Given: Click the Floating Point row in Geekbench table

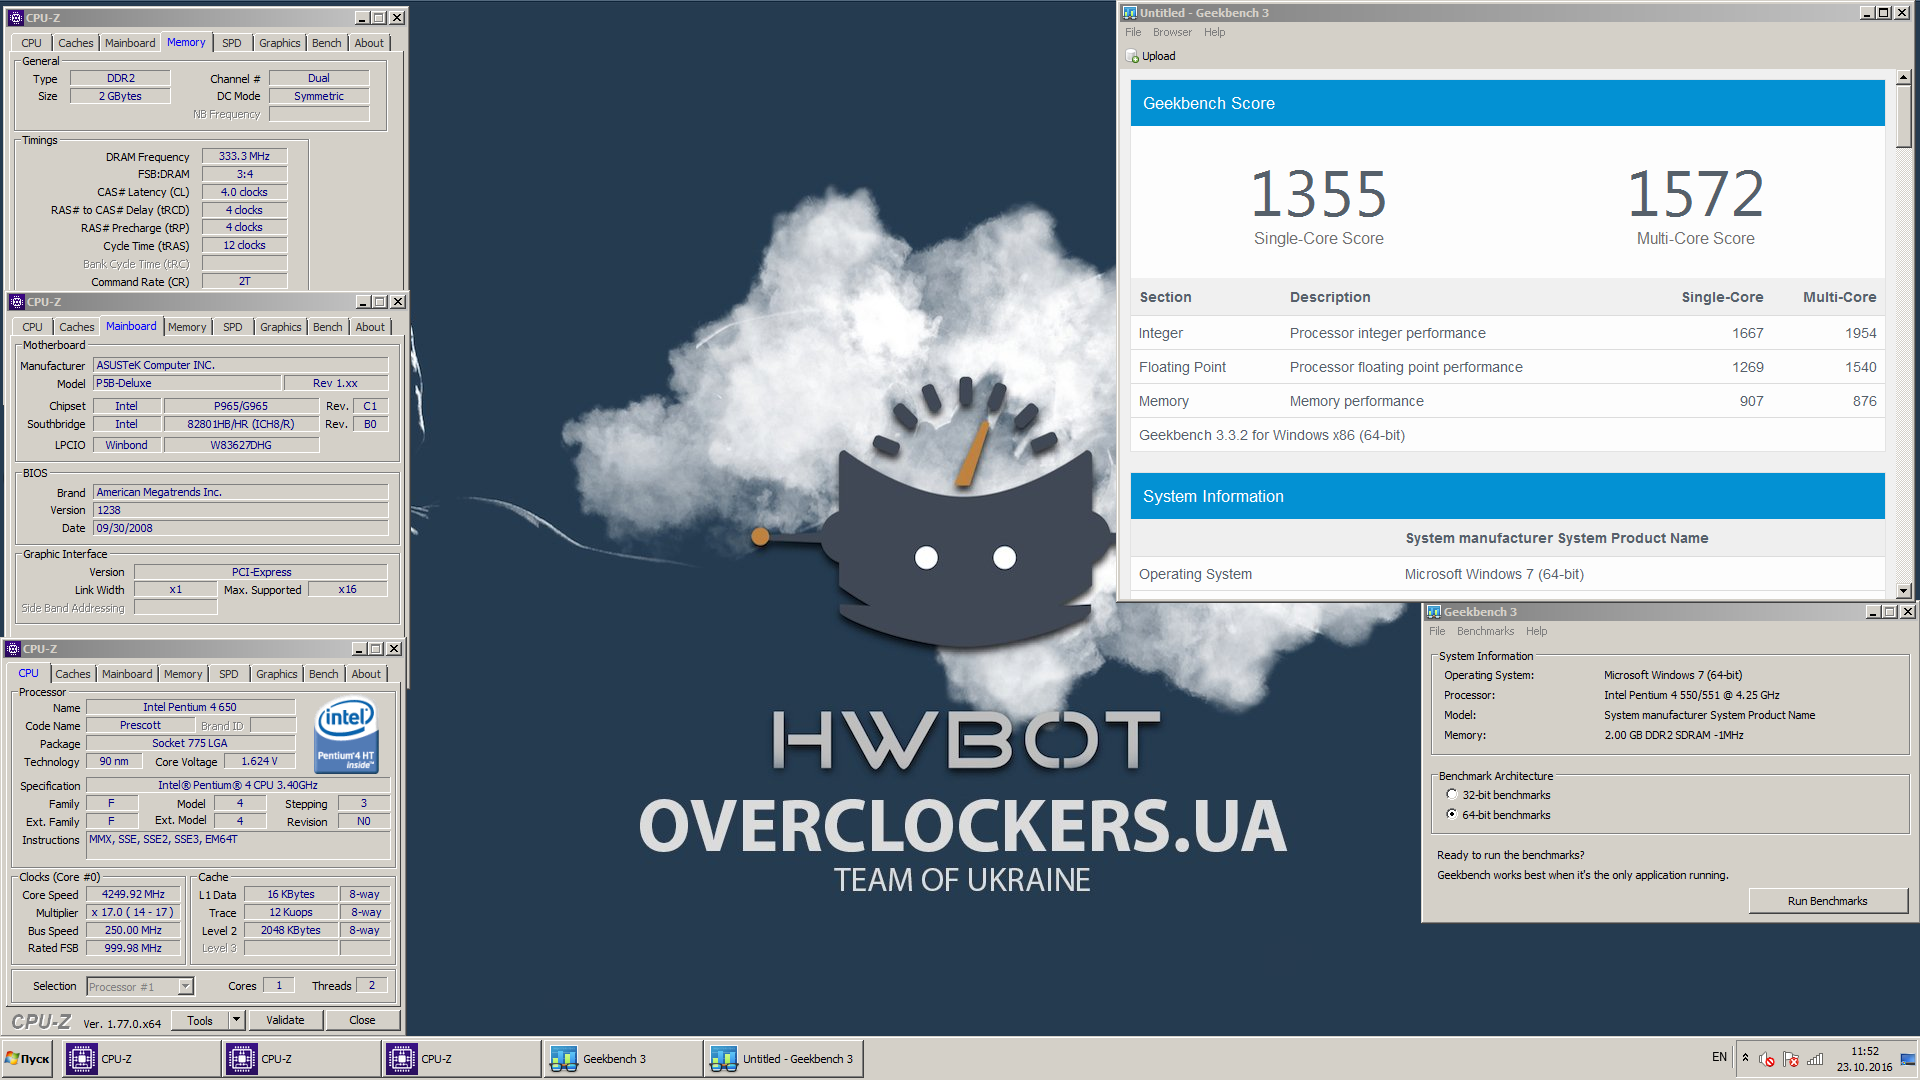Looking at the screenshot, I should pos(1507,367).
